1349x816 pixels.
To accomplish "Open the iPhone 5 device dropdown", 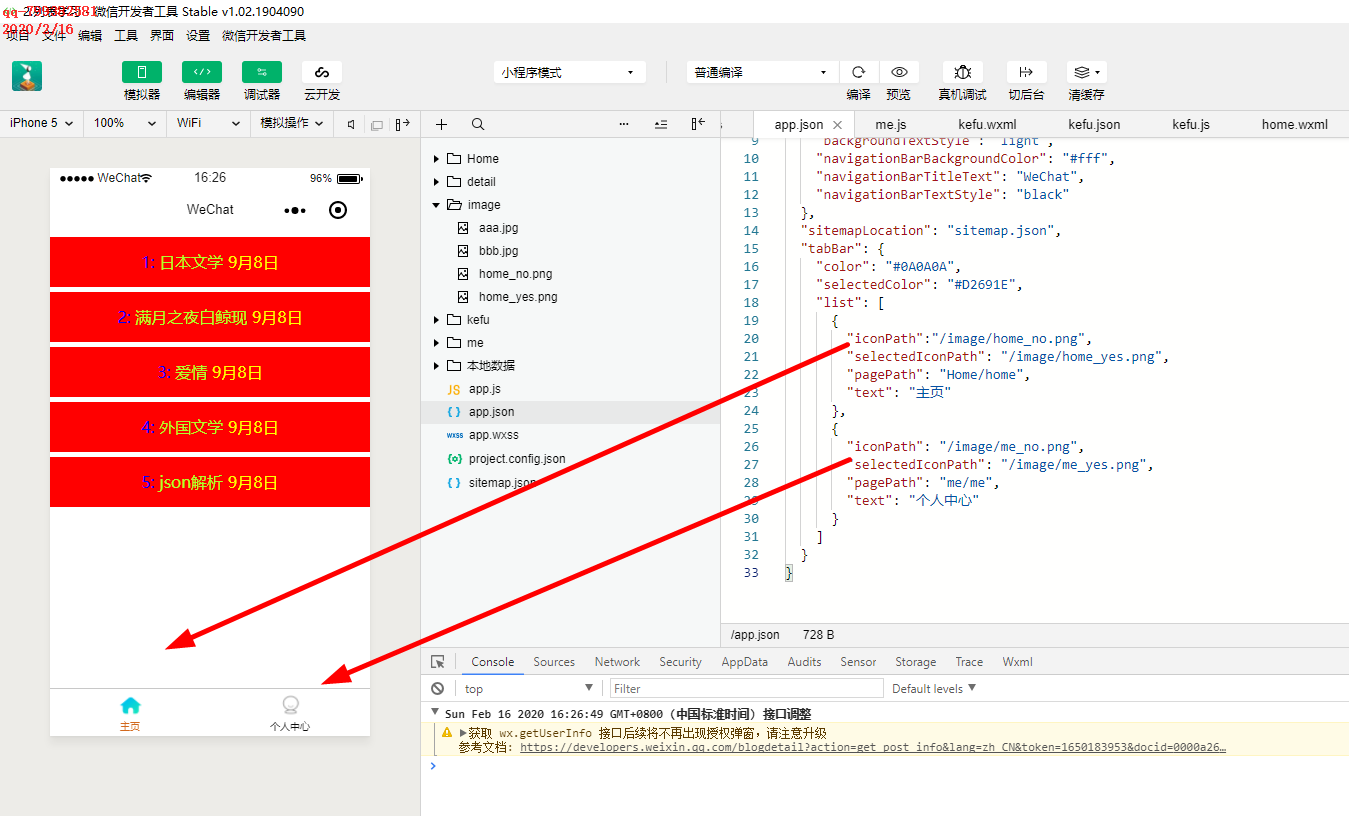I will point(40,123).
